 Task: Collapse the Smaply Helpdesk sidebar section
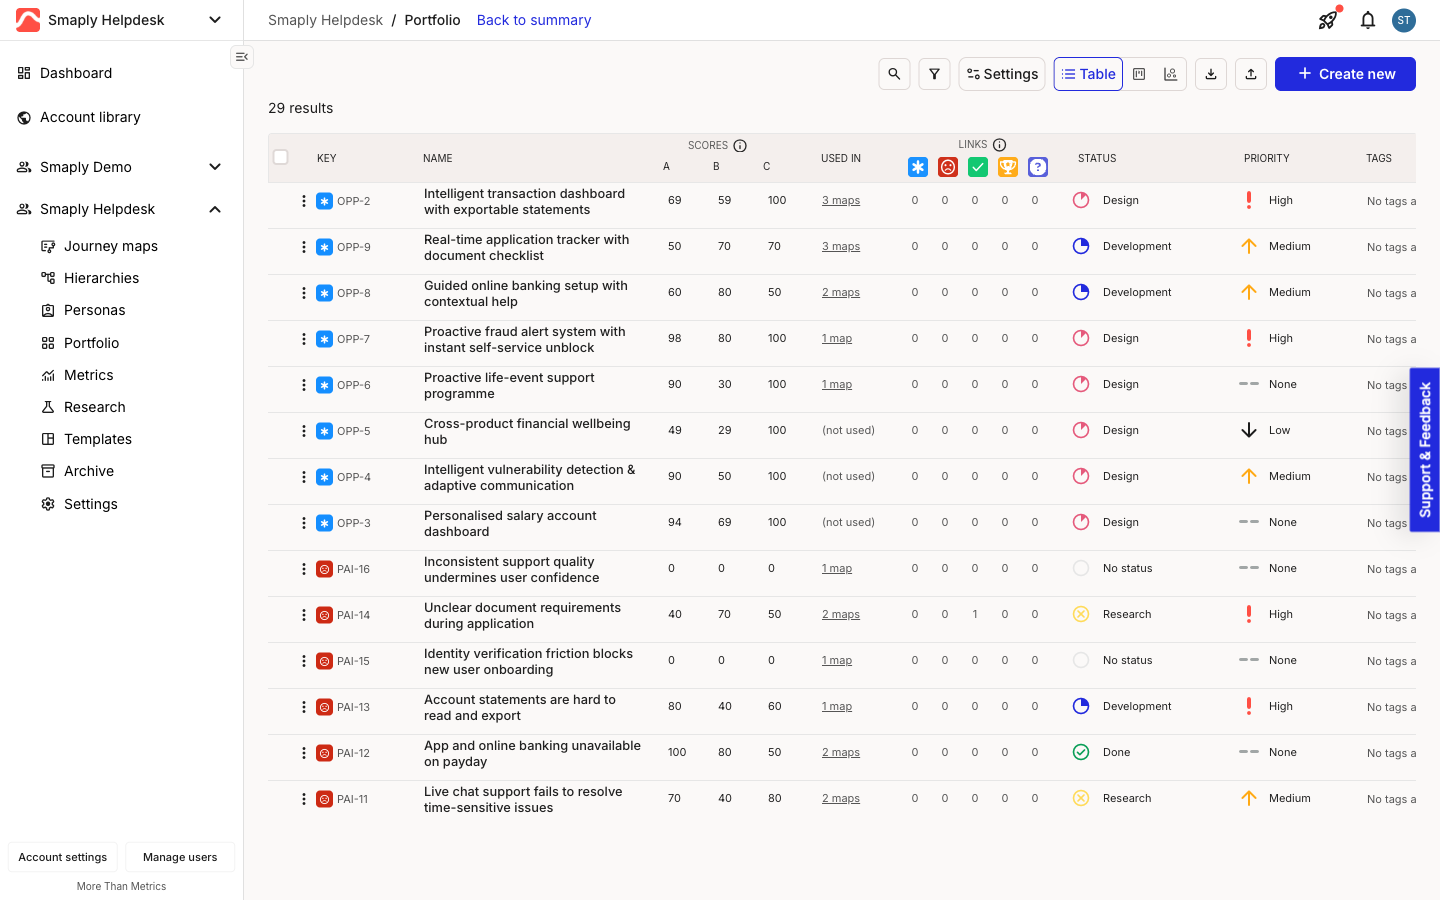(215, 209)
